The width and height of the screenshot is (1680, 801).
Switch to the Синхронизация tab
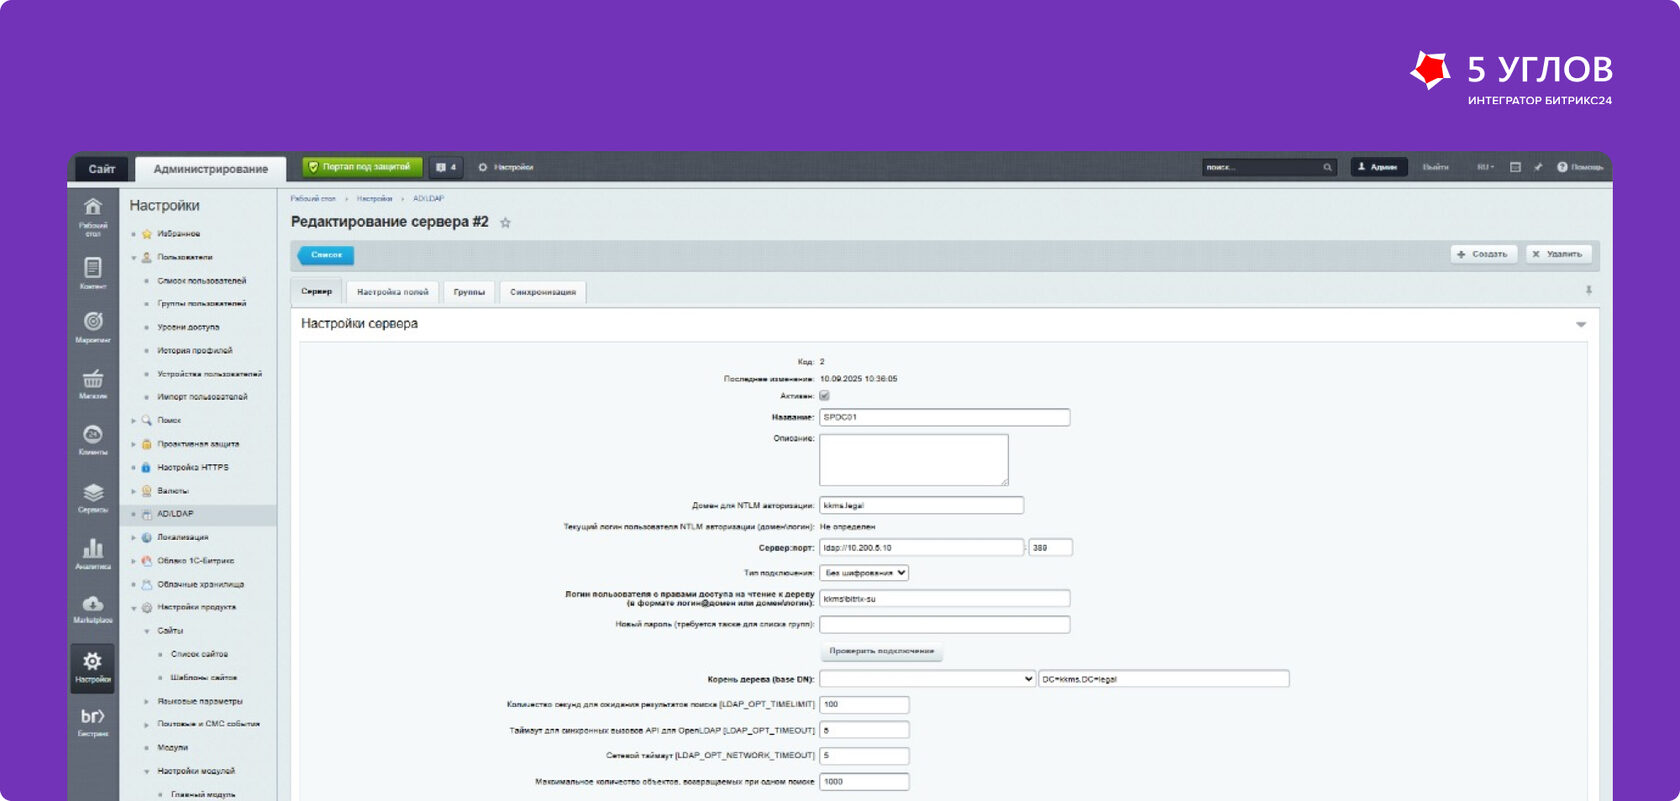point(543,292)
